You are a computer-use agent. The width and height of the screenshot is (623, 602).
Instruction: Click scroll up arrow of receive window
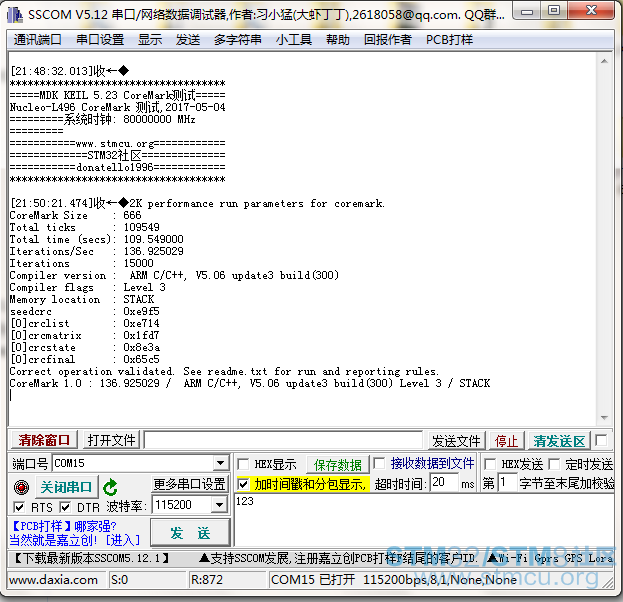(x=604, y=61)
